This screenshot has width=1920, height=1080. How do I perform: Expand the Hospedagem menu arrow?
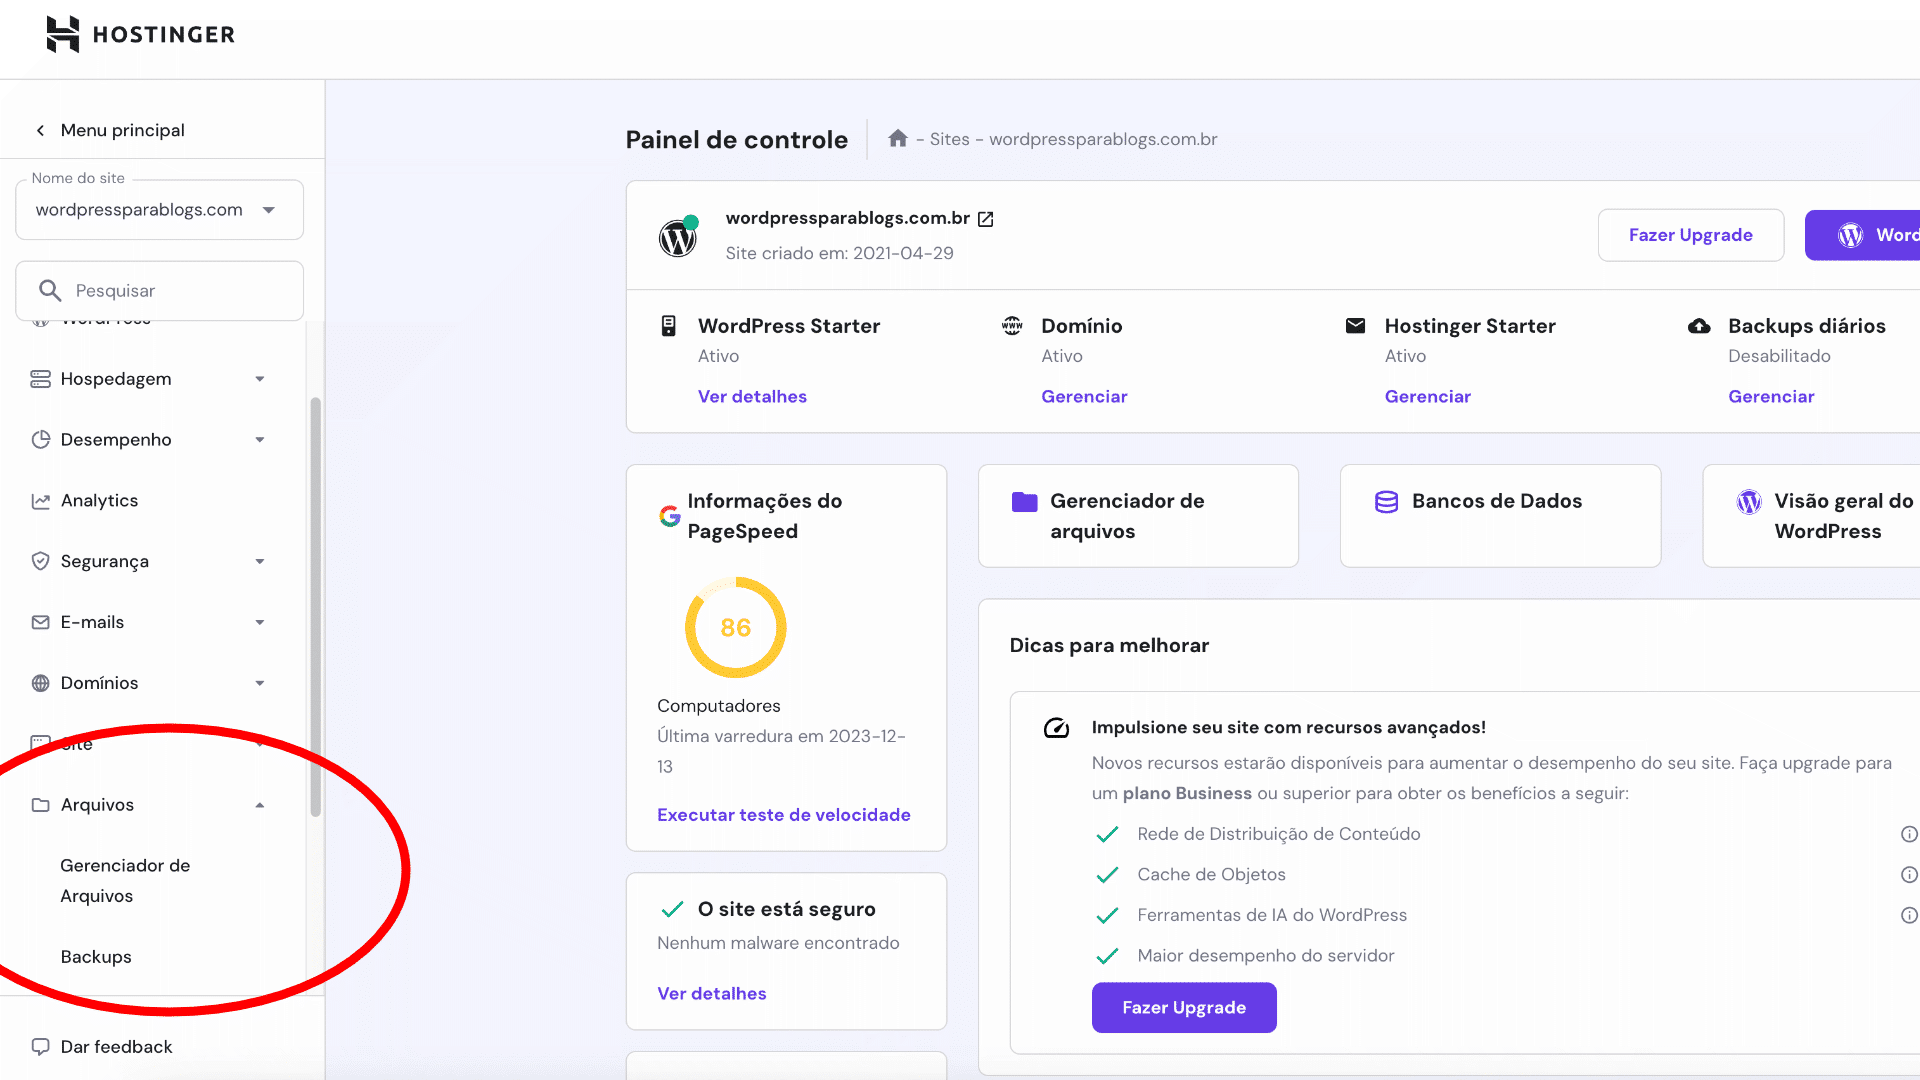(x=260, y=379)
